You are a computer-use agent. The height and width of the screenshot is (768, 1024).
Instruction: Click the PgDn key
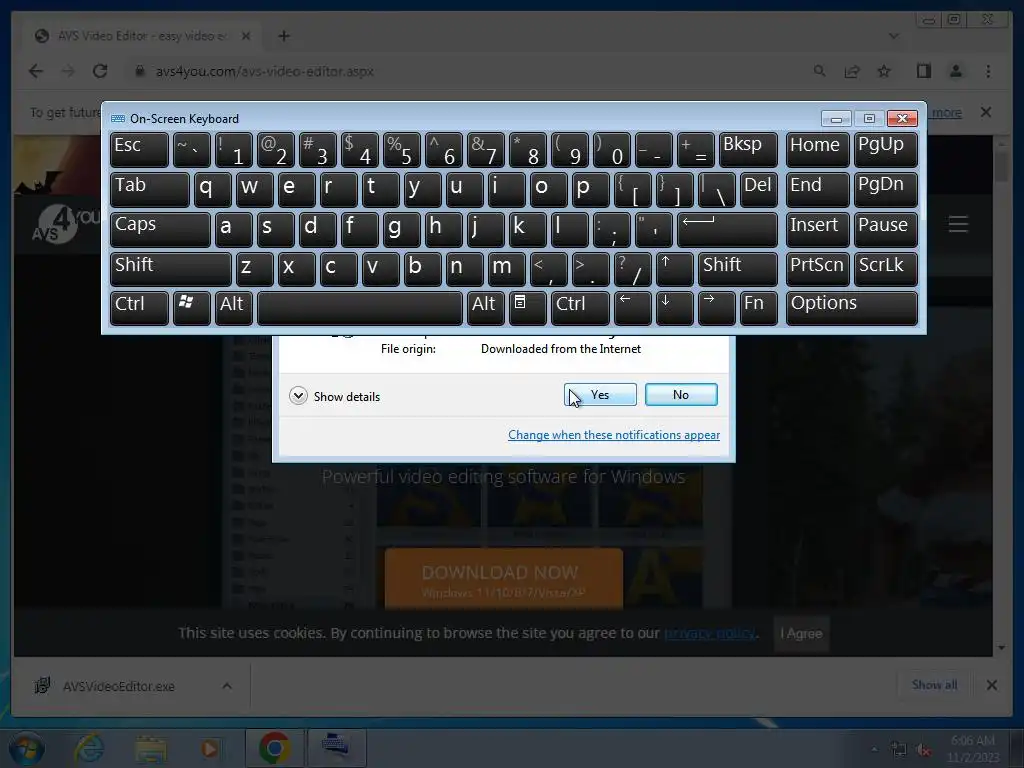885,189
